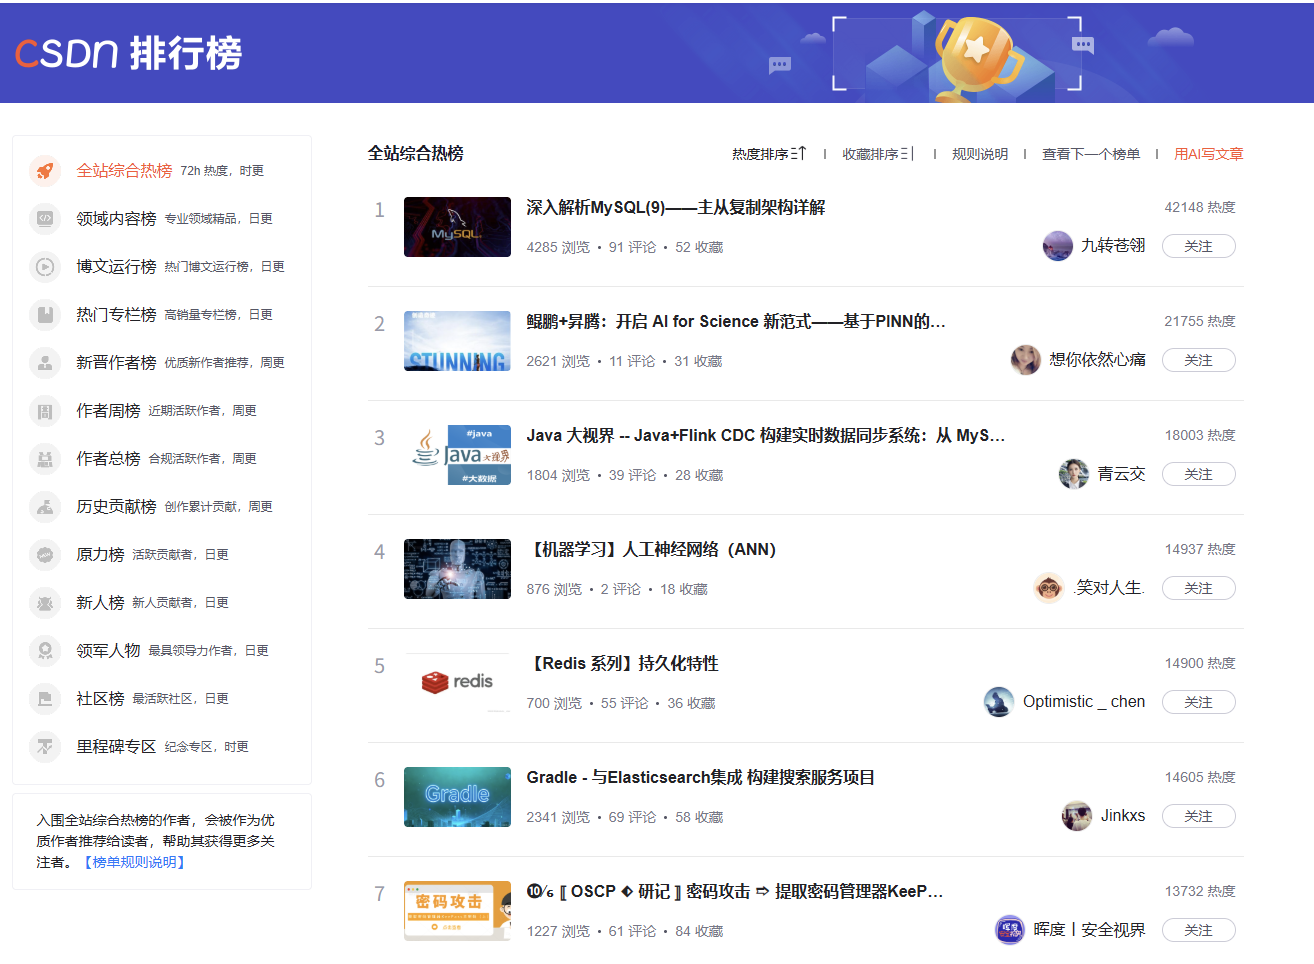1314x964 pixels.
Task: Click the 里程碑专区 sidebar icon
Action: [45, 747]
